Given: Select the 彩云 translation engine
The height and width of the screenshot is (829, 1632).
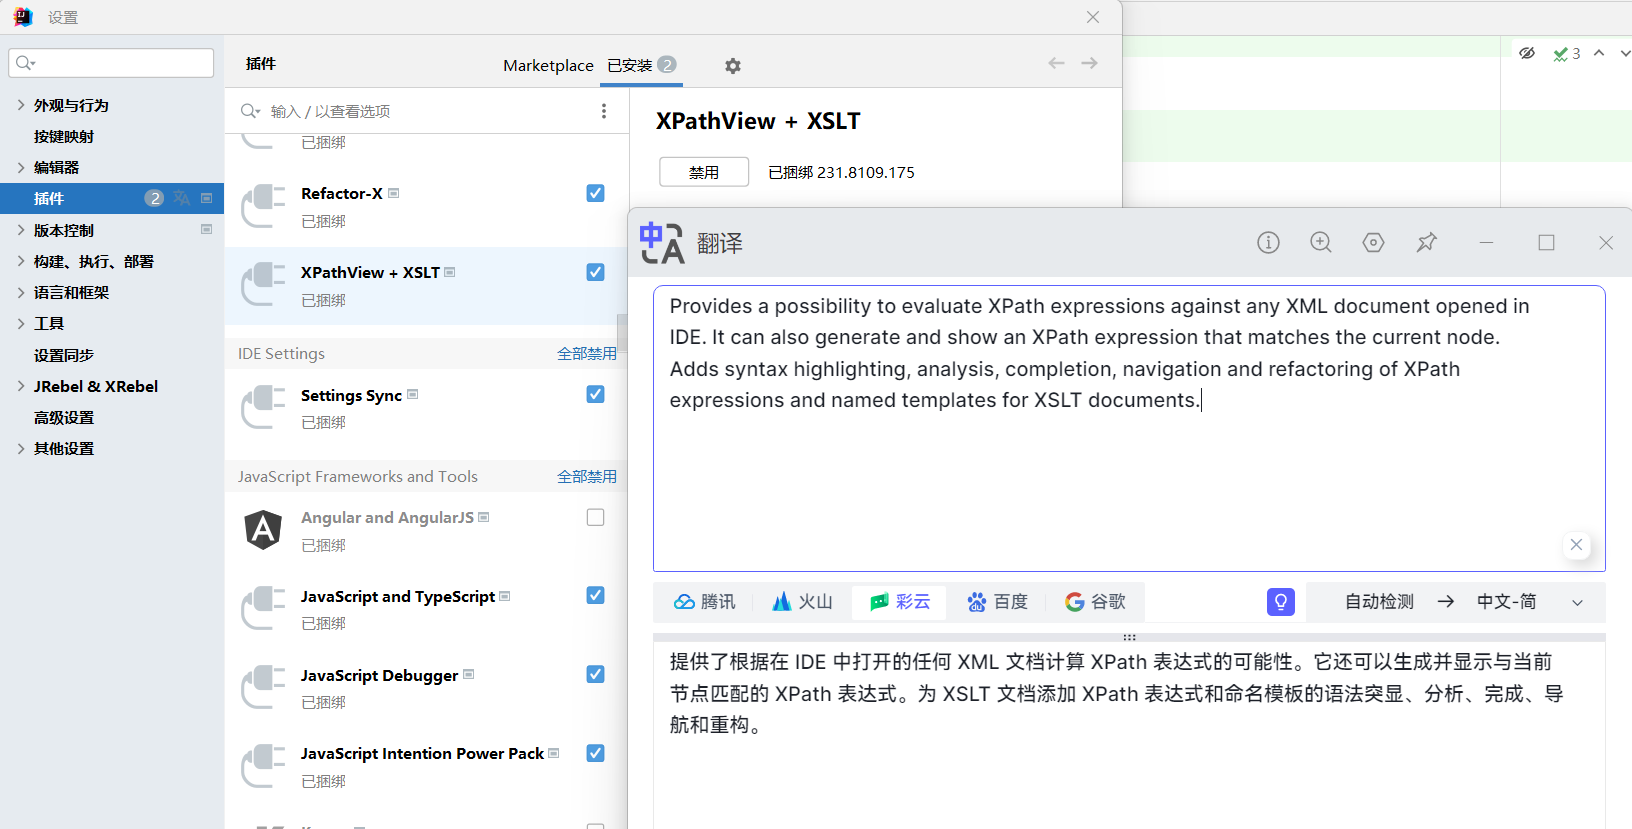Looking at the screenshot, I should tap(900, 602).
